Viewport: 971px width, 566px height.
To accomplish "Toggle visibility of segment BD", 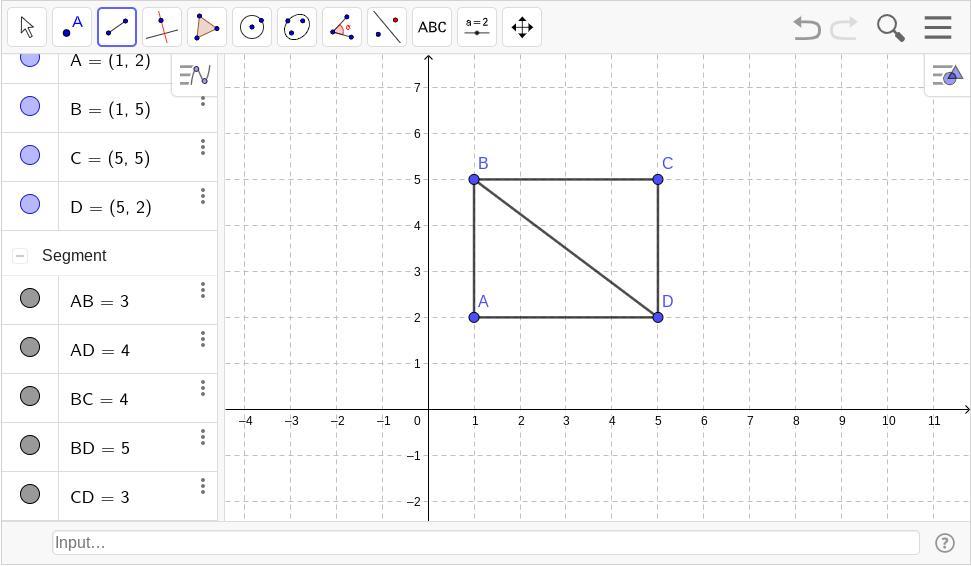I will click(x=30, y=445).
